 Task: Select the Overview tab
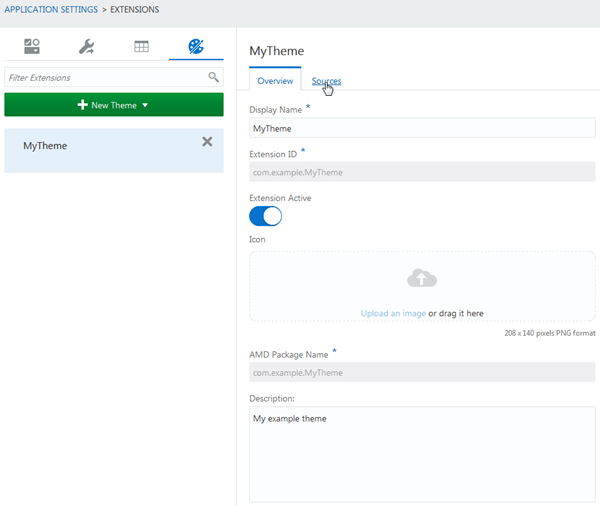(275, 81)
